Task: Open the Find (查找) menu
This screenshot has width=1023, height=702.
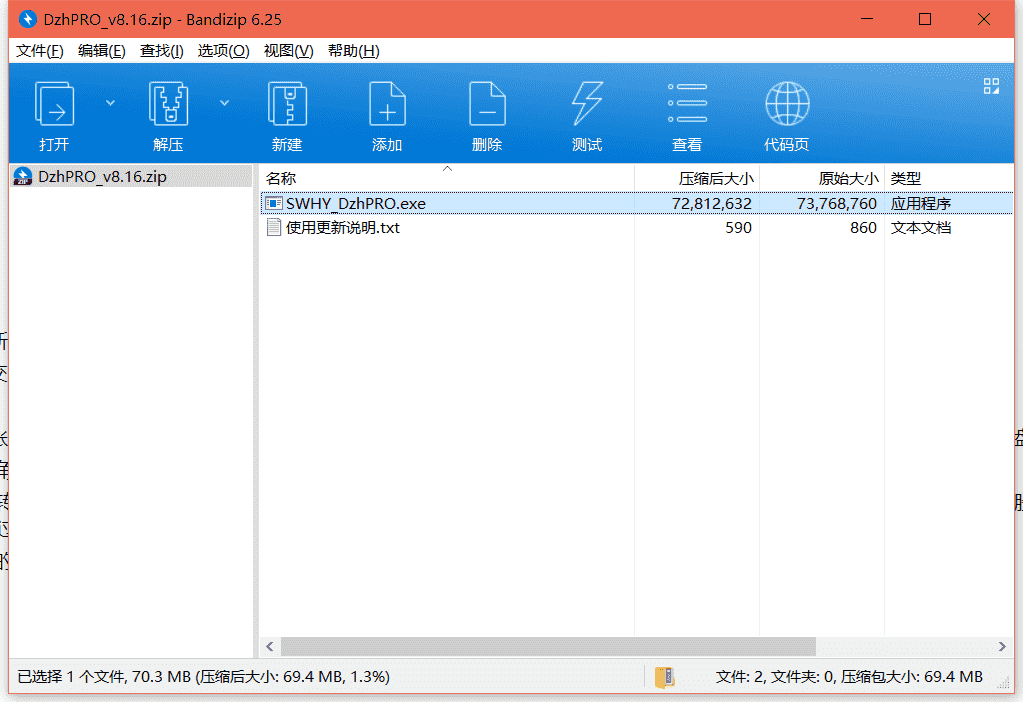Action: 161,51
